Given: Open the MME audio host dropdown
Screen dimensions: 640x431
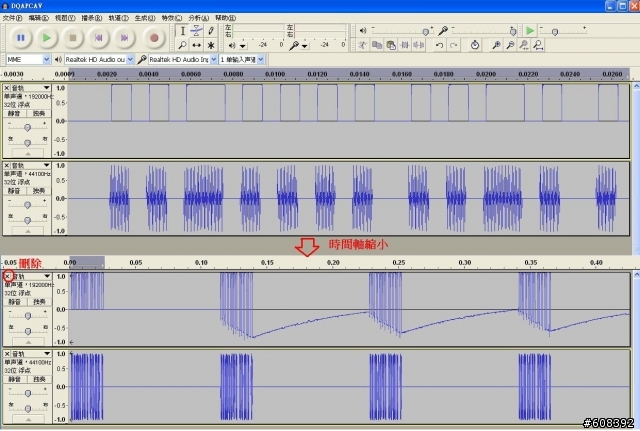Looking at the screenshot, I should pos(28,60).
